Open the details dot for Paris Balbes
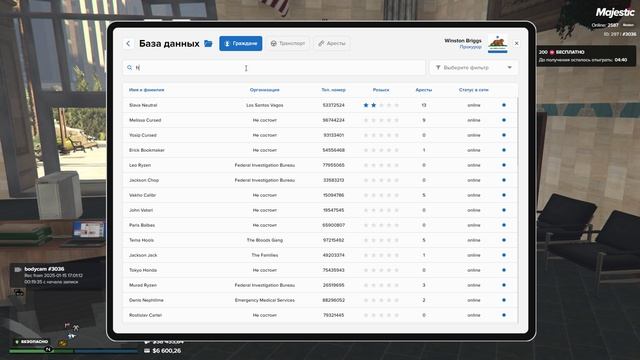 tap(504, 225)
